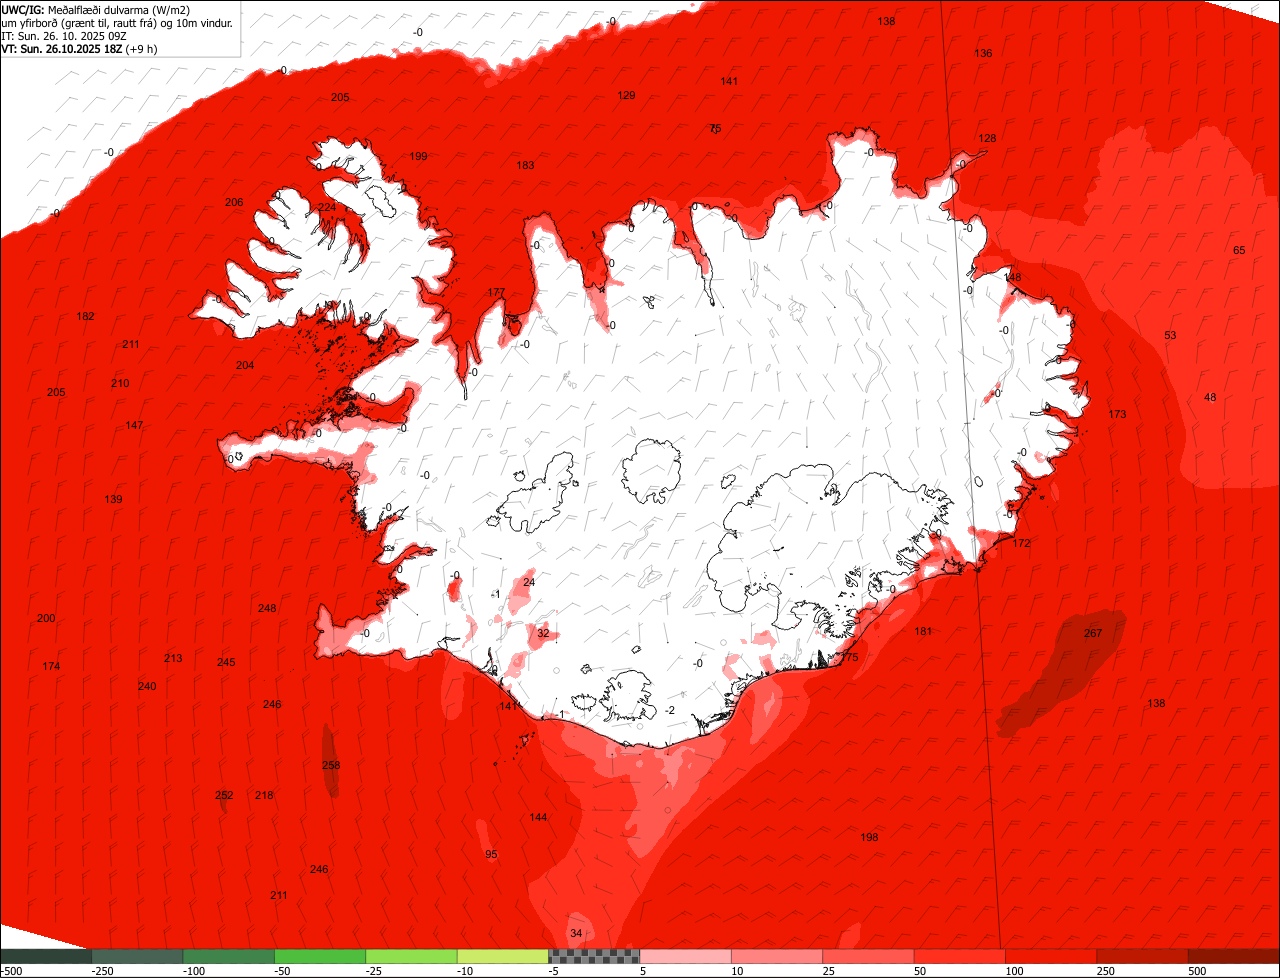Click the map value '53'
Screen dimensions: 1280x978
pyautogui.click(x=1170, y=336)
